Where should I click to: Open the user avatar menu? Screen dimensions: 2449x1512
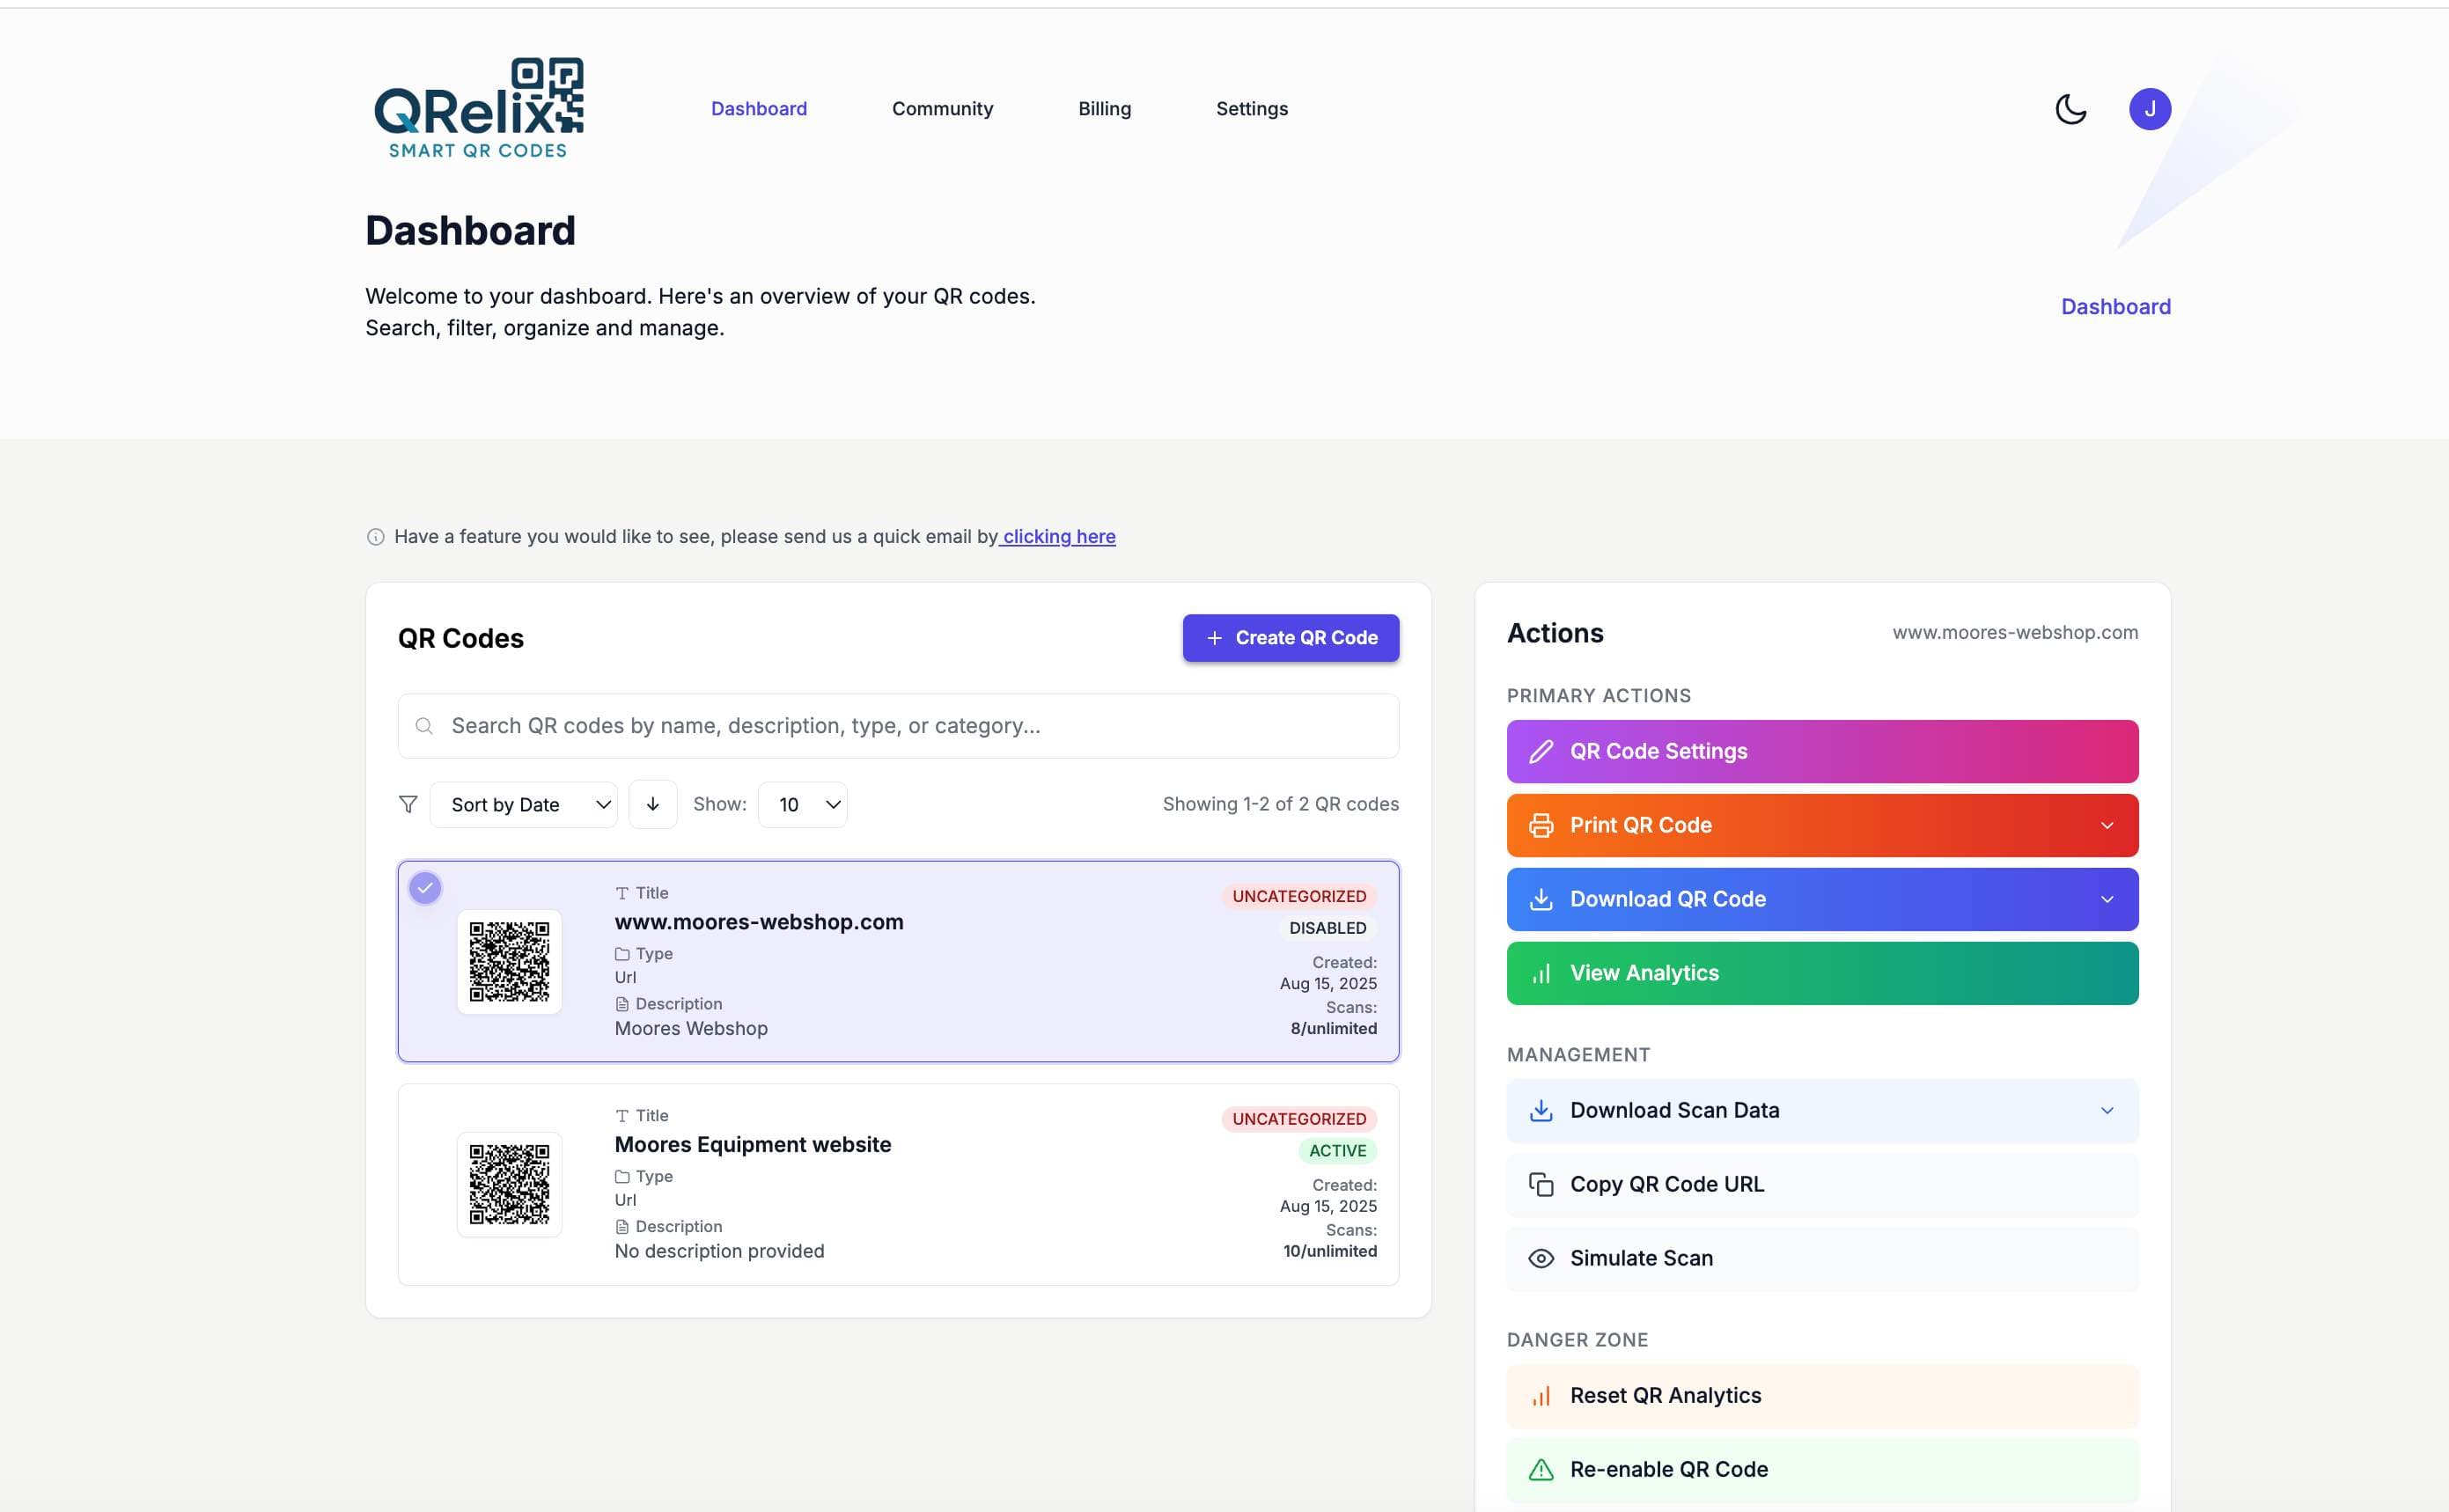click(2151, 108)
